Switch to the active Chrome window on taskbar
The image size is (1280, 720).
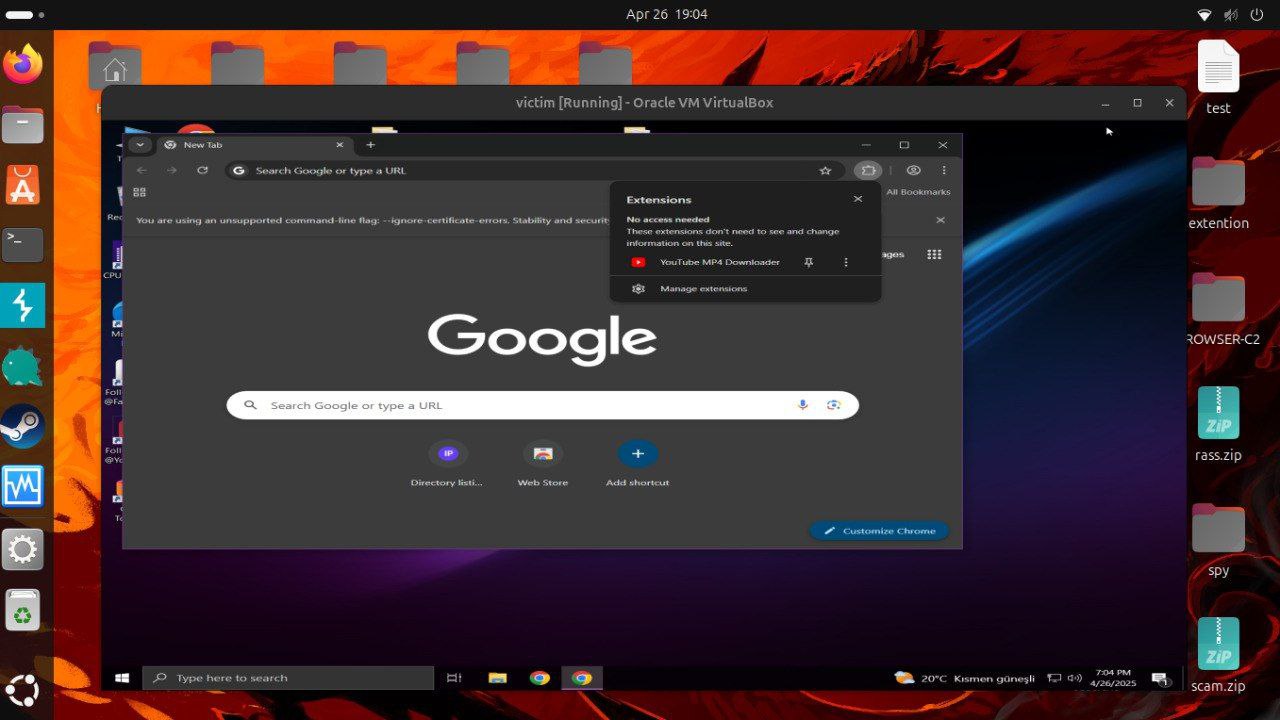[x=582, y=678]
